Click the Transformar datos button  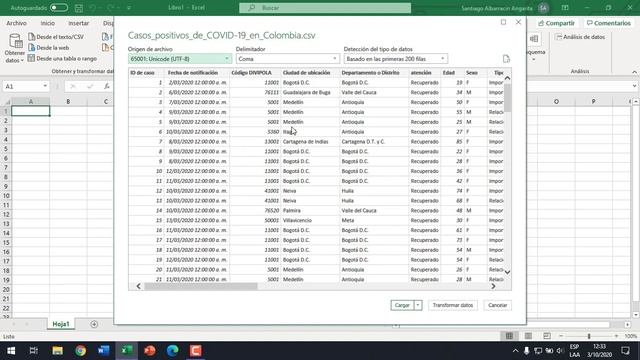click(453, 305)
